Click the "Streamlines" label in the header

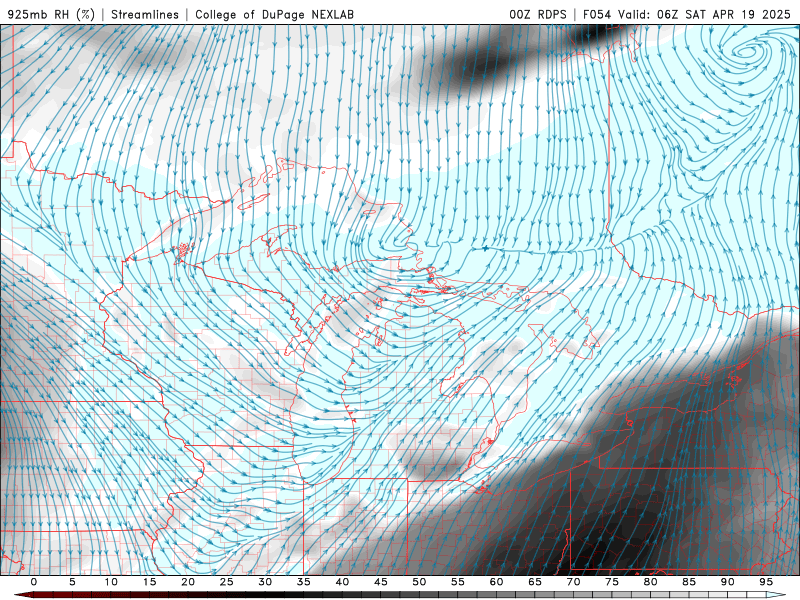pos(145,14)
